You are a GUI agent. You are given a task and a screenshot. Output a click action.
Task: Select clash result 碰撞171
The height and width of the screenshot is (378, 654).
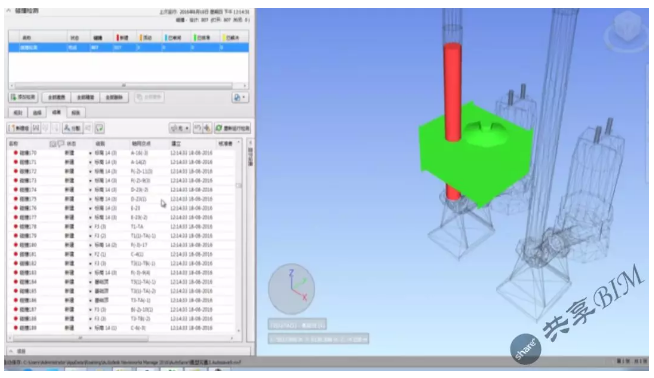point(28,162)
